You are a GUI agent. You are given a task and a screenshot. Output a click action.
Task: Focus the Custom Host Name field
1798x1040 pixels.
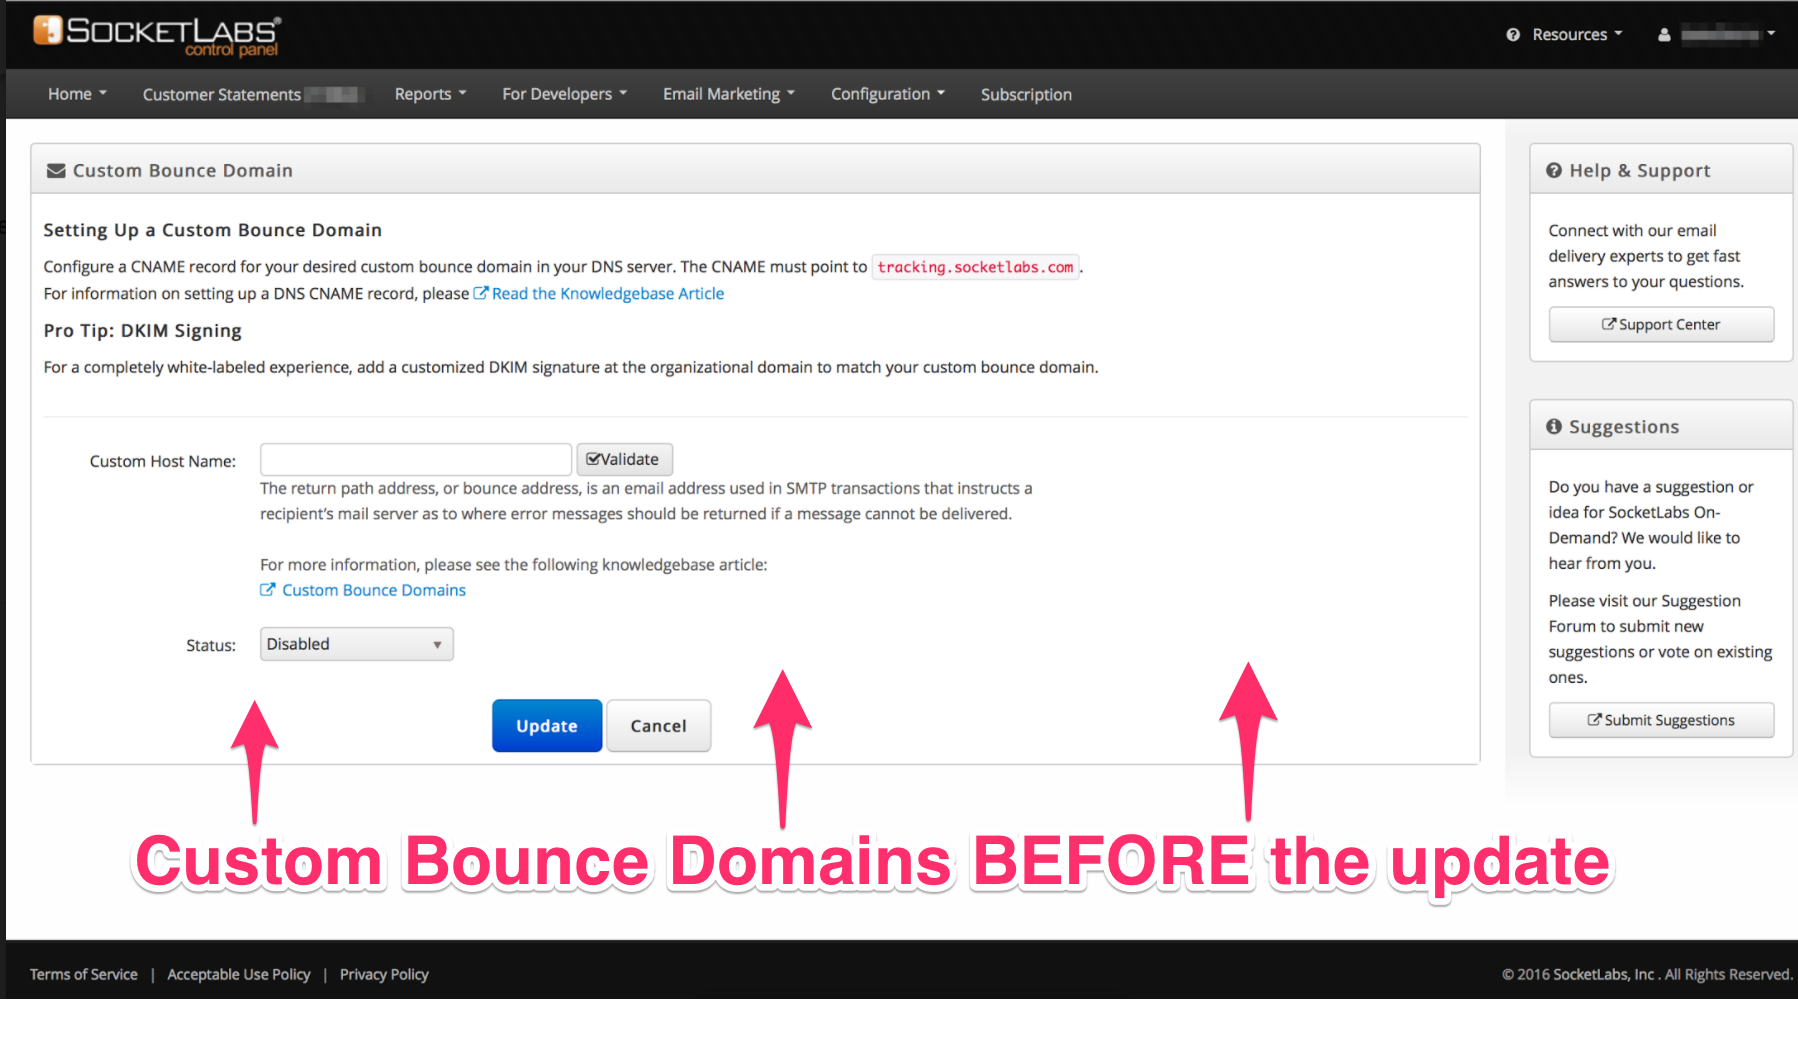[x=415, y=460]
